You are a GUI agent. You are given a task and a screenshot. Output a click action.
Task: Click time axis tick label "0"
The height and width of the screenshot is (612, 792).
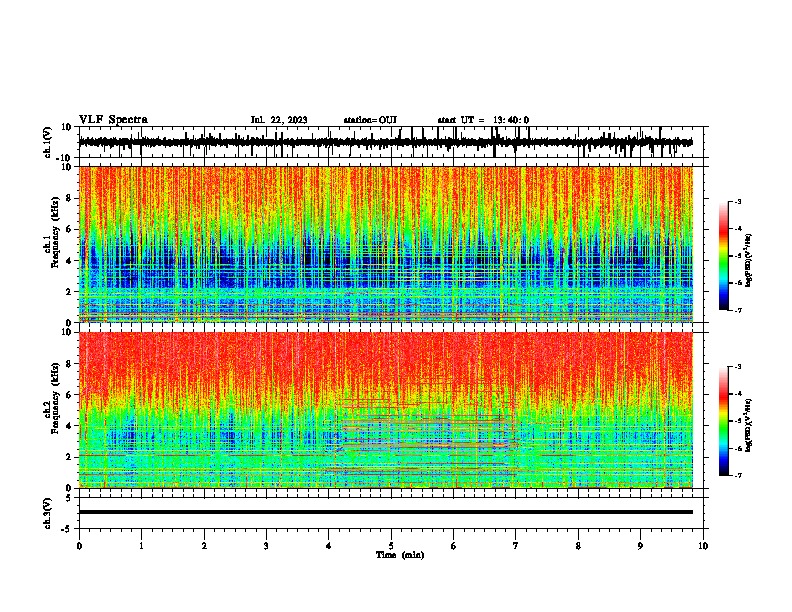[x=79, y=546]
